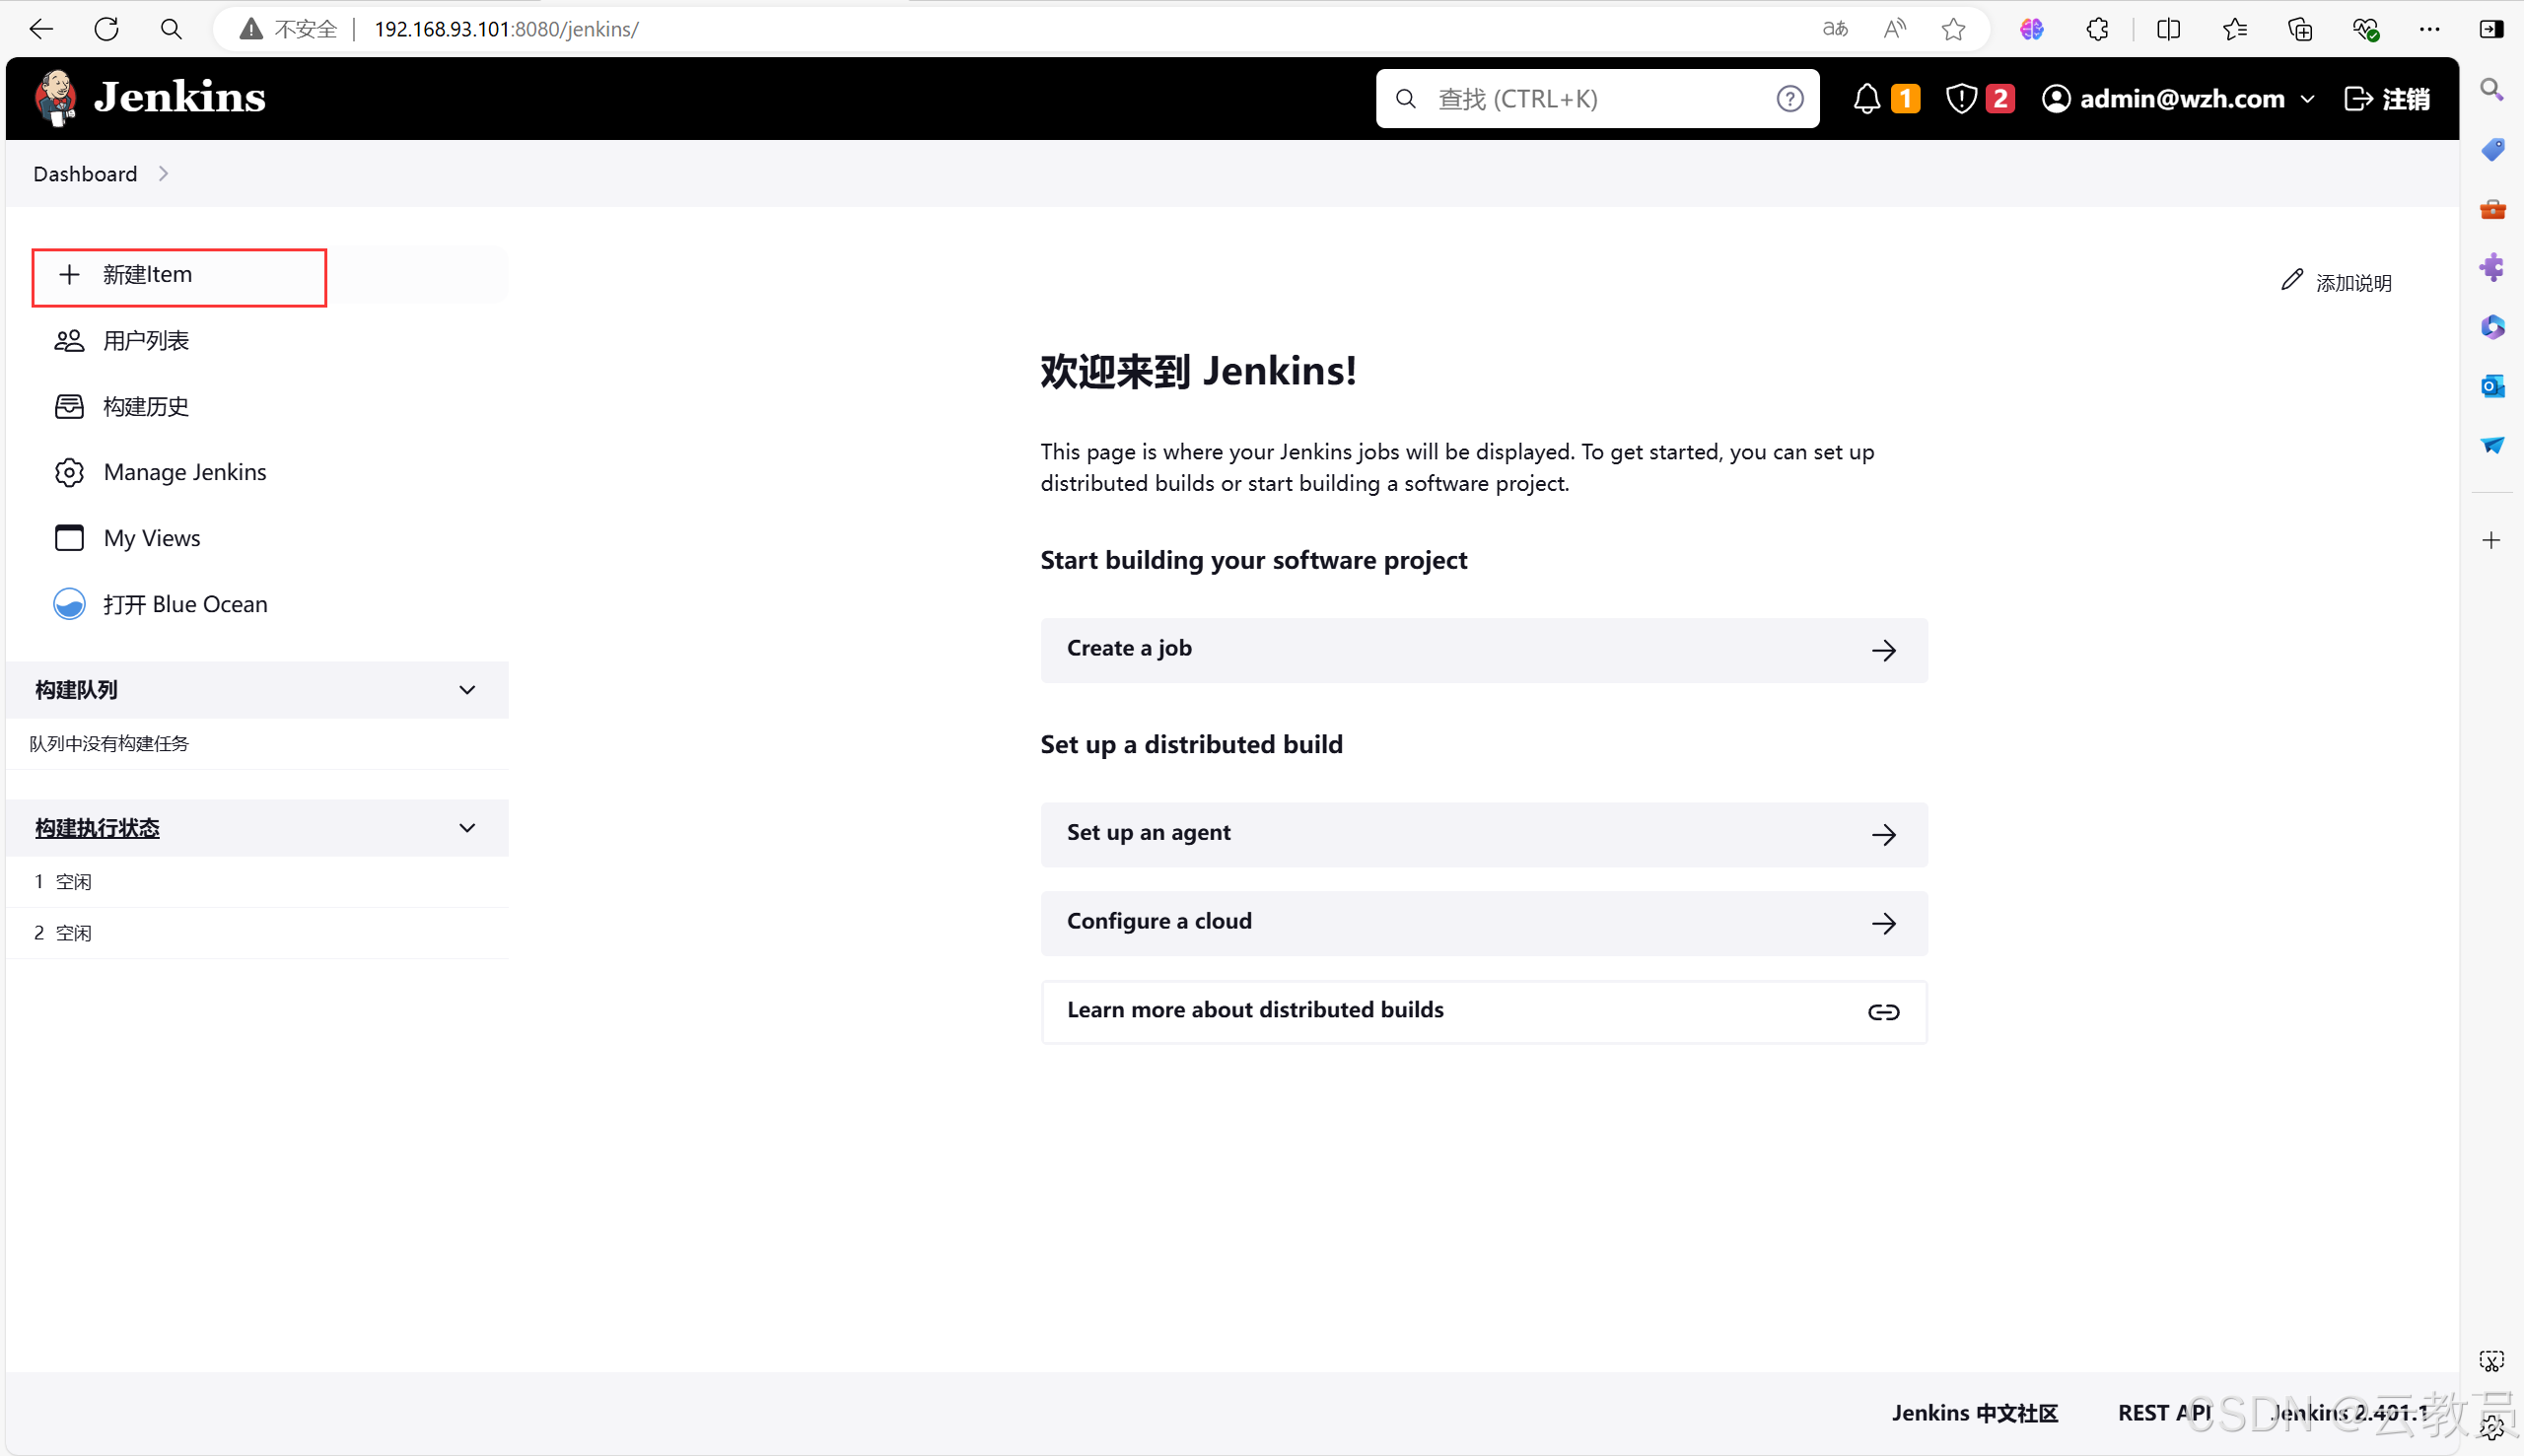
Task: Open Outlook icon in Edge sidebar
Action: click(x=2492, y=386)
